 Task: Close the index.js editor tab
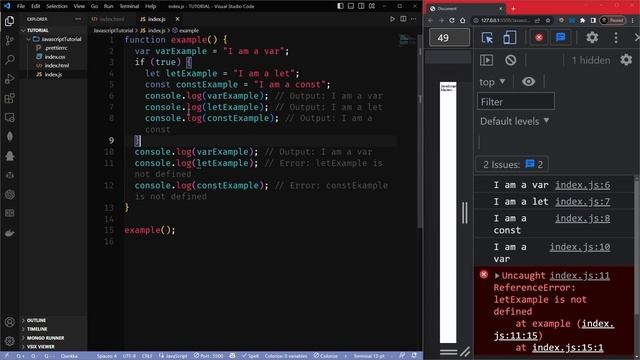coord(177,19)
